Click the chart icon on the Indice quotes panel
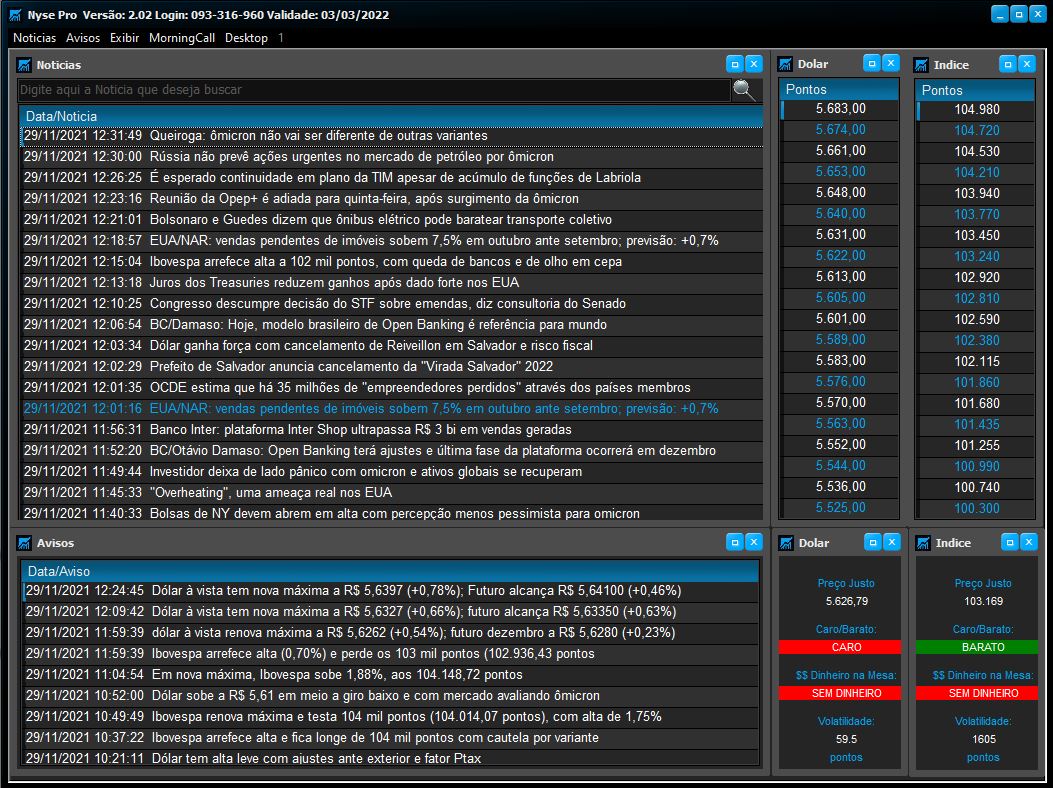This screenshot has width=1053, height=788. 921,63
